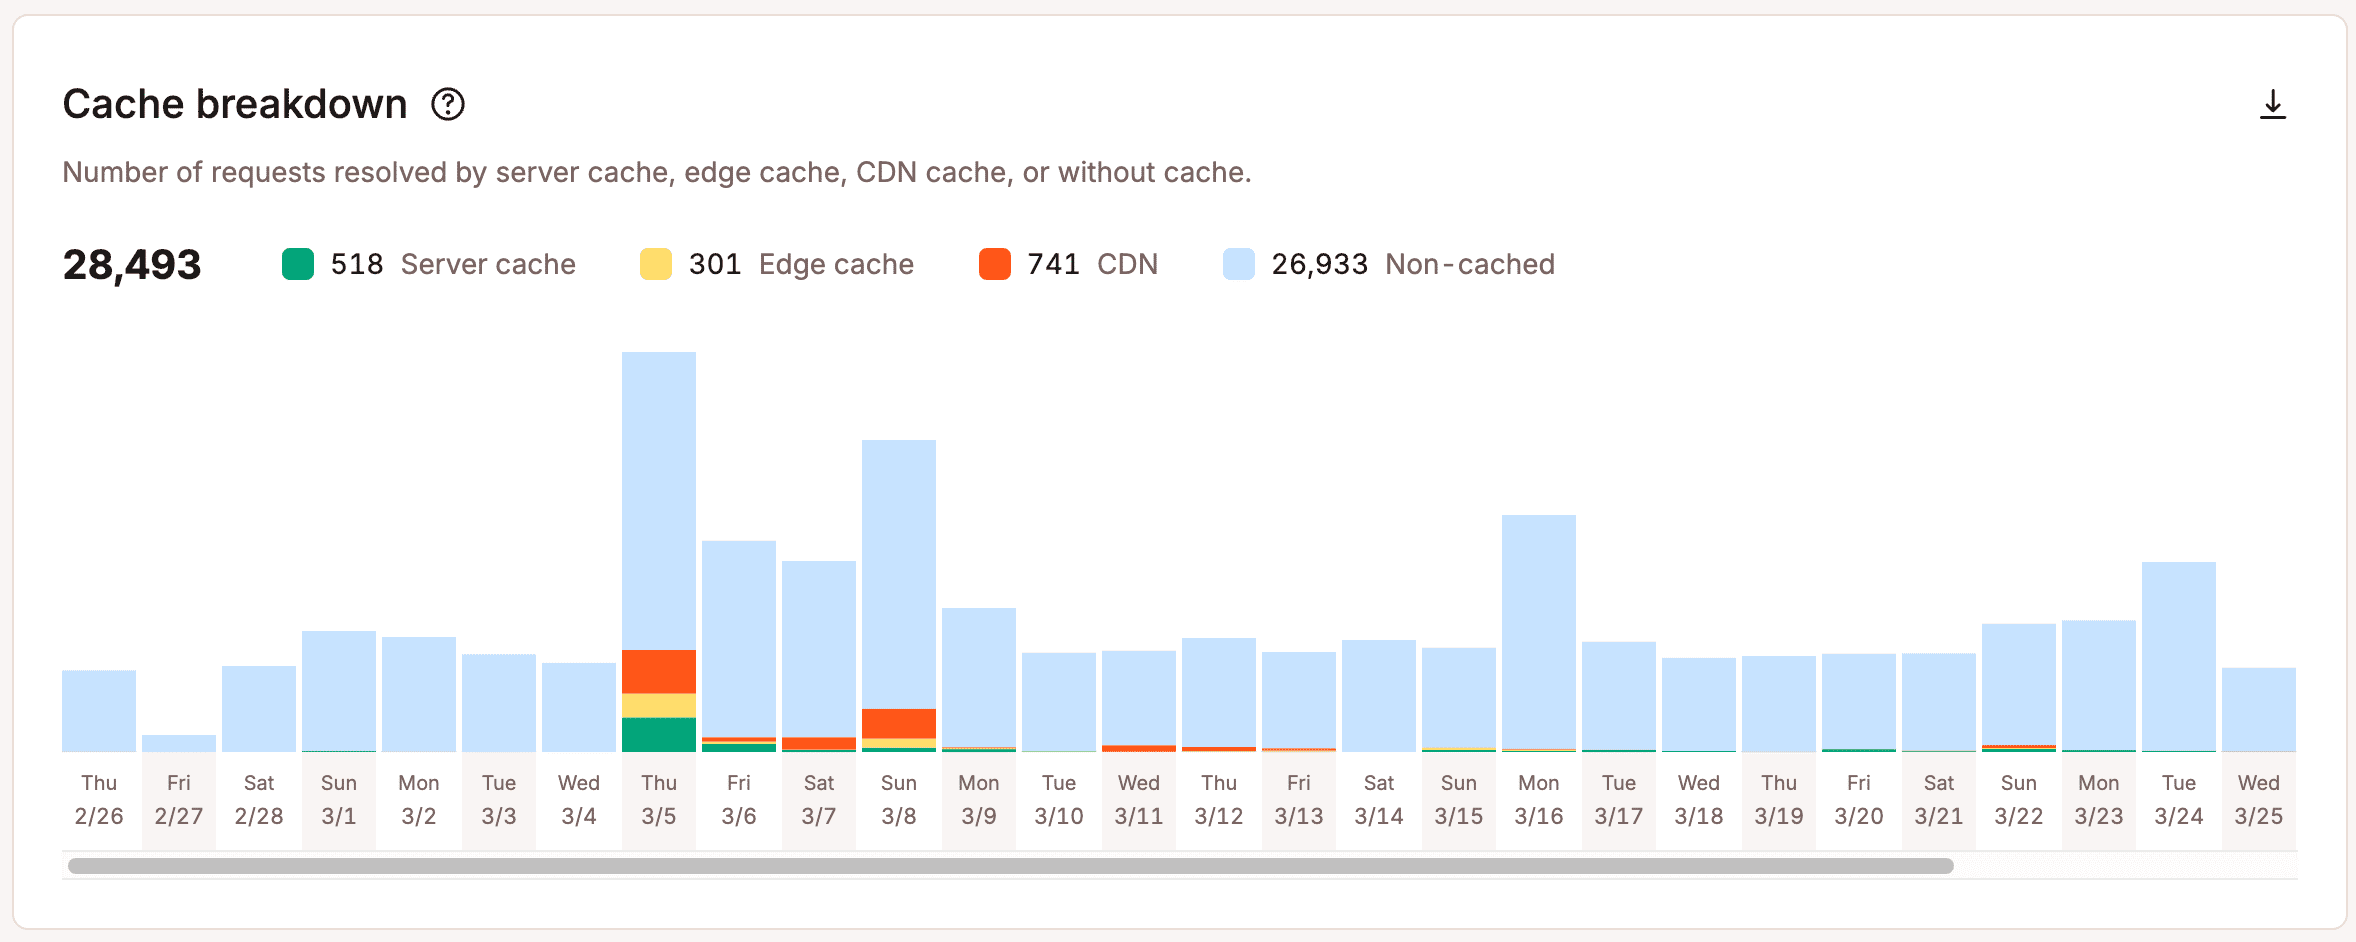
Task: Click the Edge cache legend label text
Action: point(837,263)
